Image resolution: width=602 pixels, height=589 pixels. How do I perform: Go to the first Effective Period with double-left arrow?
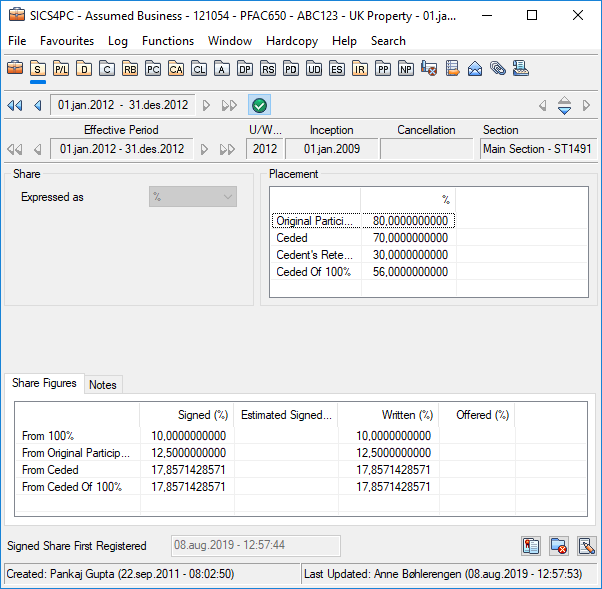coord(14,149)
